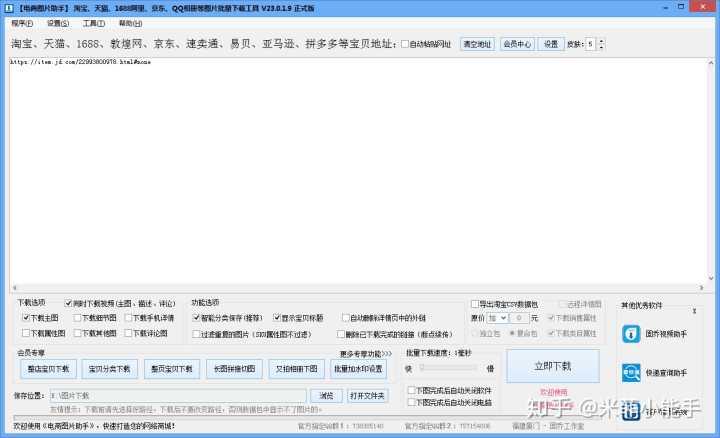Click the app icon in title bar

(9, 8)
